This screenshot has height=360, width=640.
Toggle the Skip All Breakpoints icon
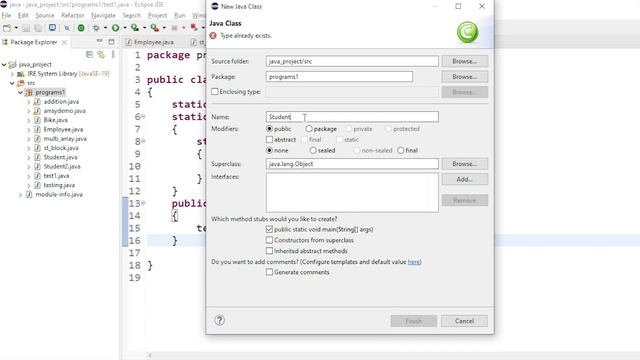pos(67,28)
